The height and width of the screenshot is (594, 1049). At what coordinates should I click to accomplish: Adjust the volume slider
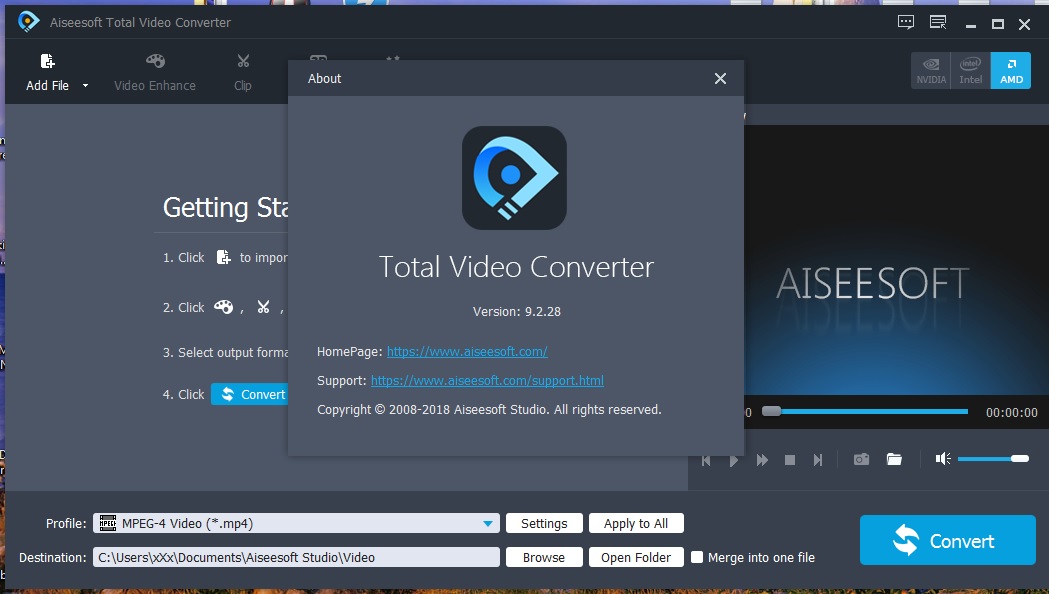(x=993, y=458)
